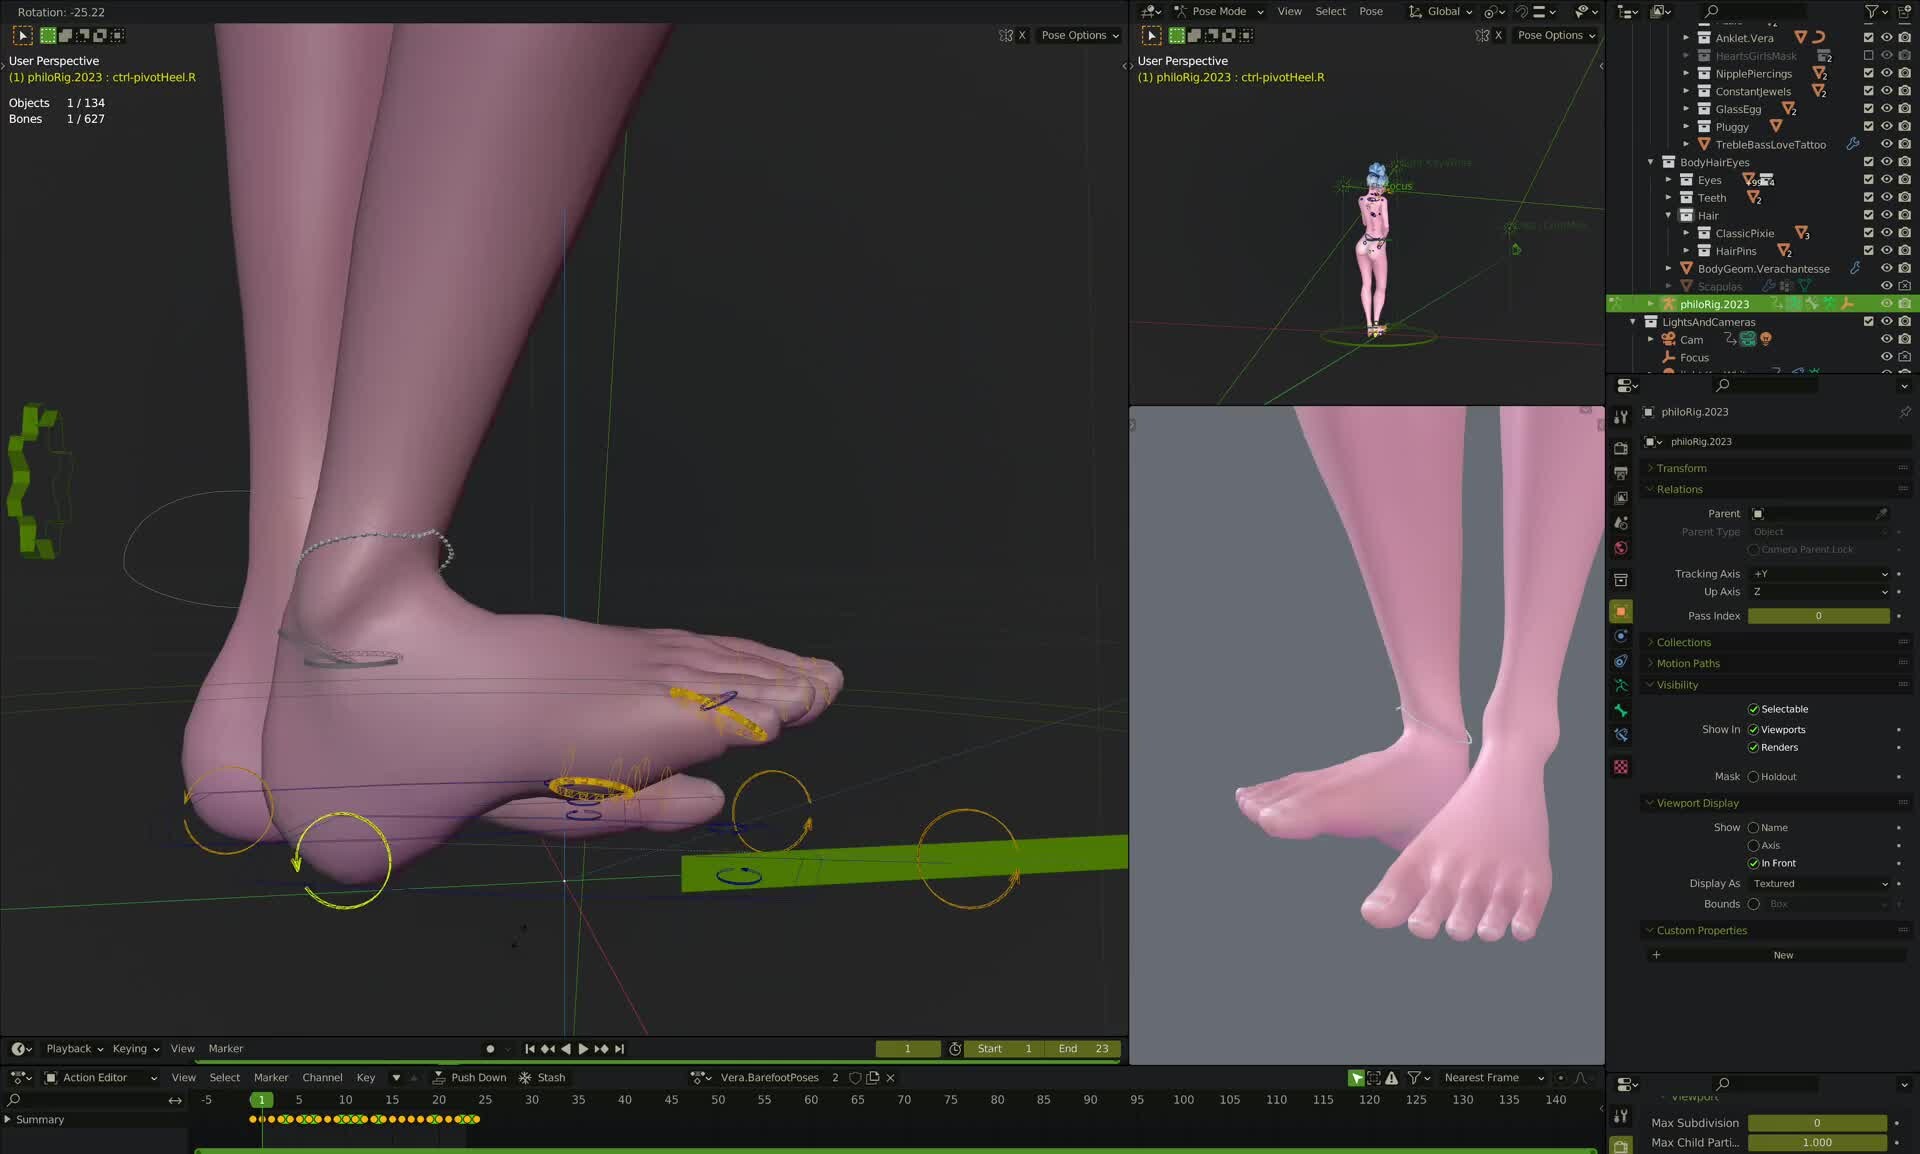Collapse the Hair collection
This screenshot has width=1920, height=1154.
coord(1668,216)
